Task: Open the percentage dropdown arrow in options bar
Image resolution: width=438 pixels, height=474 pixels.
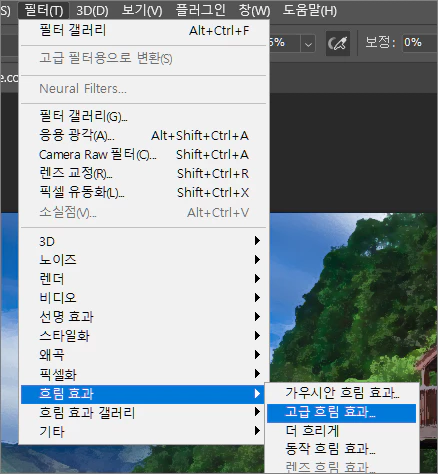Action: (x=308, y=43)
